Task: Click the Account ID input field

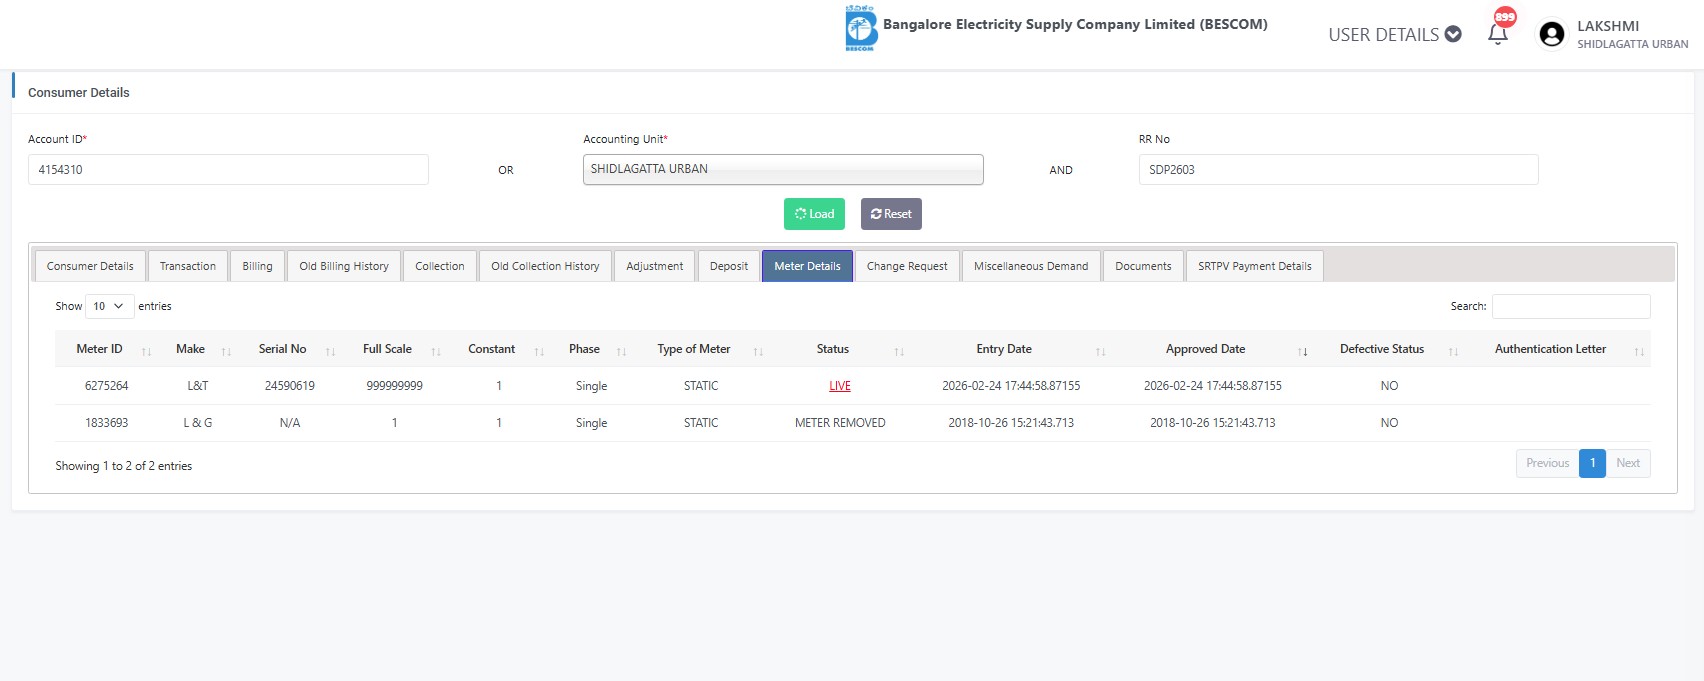Action: coord(228,170)
